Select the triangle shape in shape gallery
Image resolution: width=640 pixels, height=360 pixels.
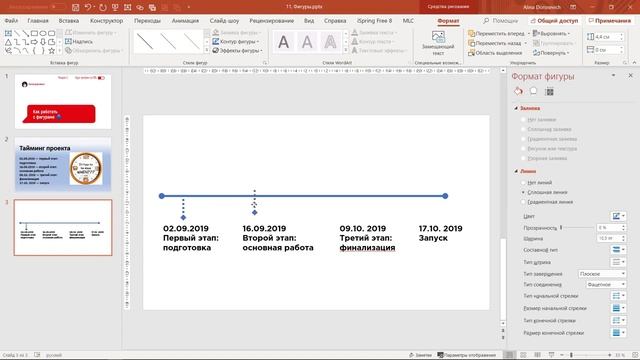8,42
